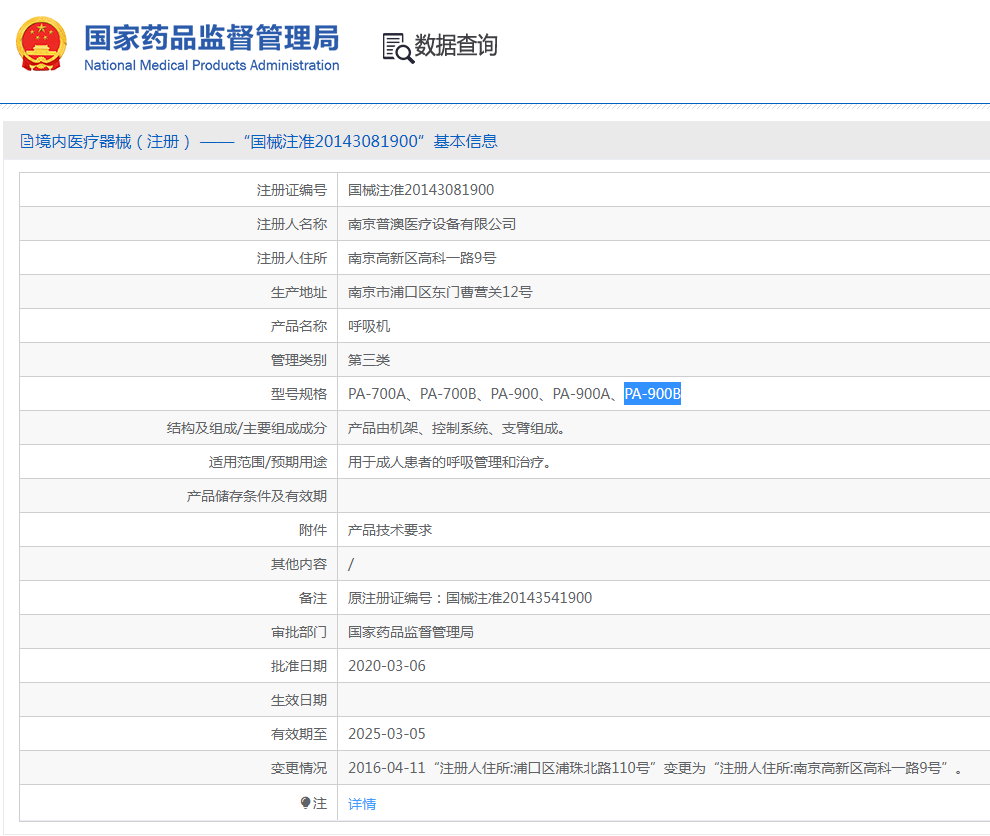Click approval date 2020-03-06

[387, 666]
